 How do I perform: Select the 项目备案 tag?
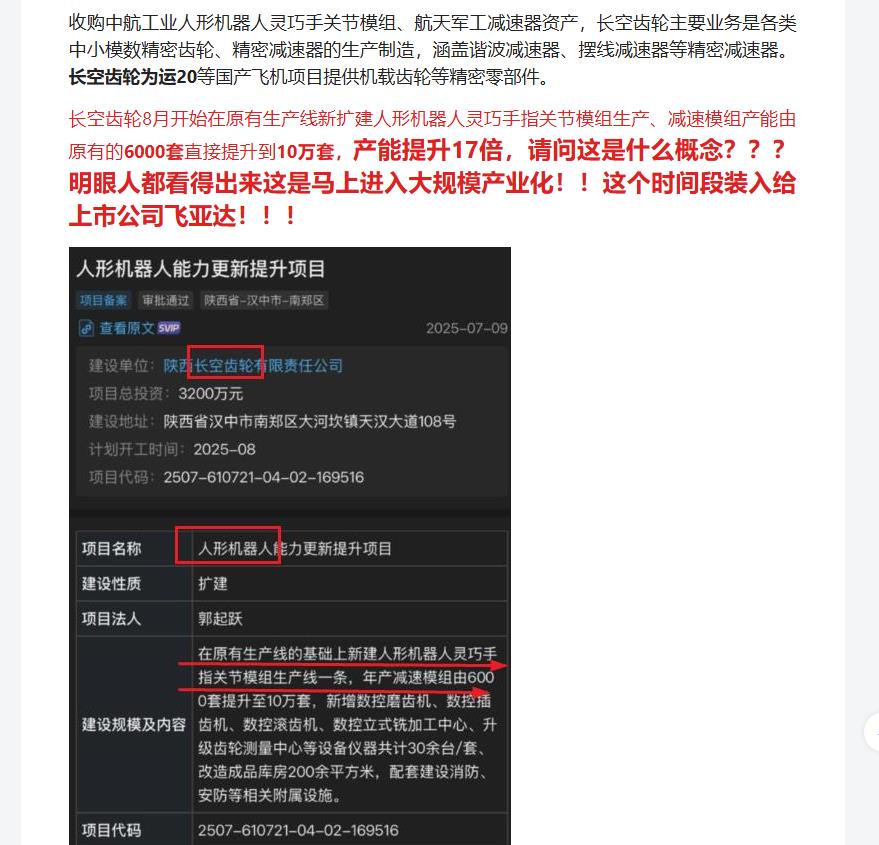click(x=103, y=301)
